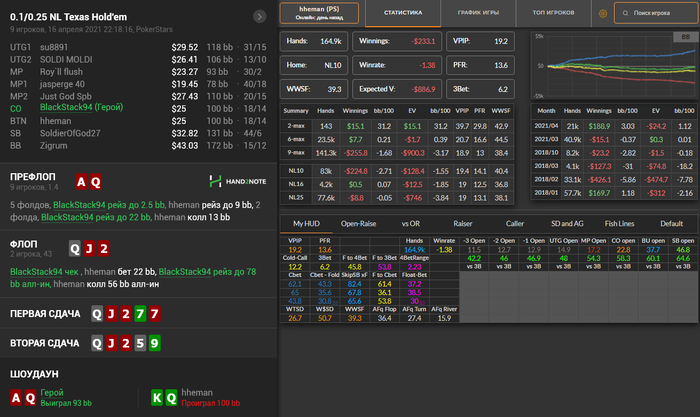The image size is (700, 417).
Task: Switch to the Fish Lines tab
Action: pos(616,224)
